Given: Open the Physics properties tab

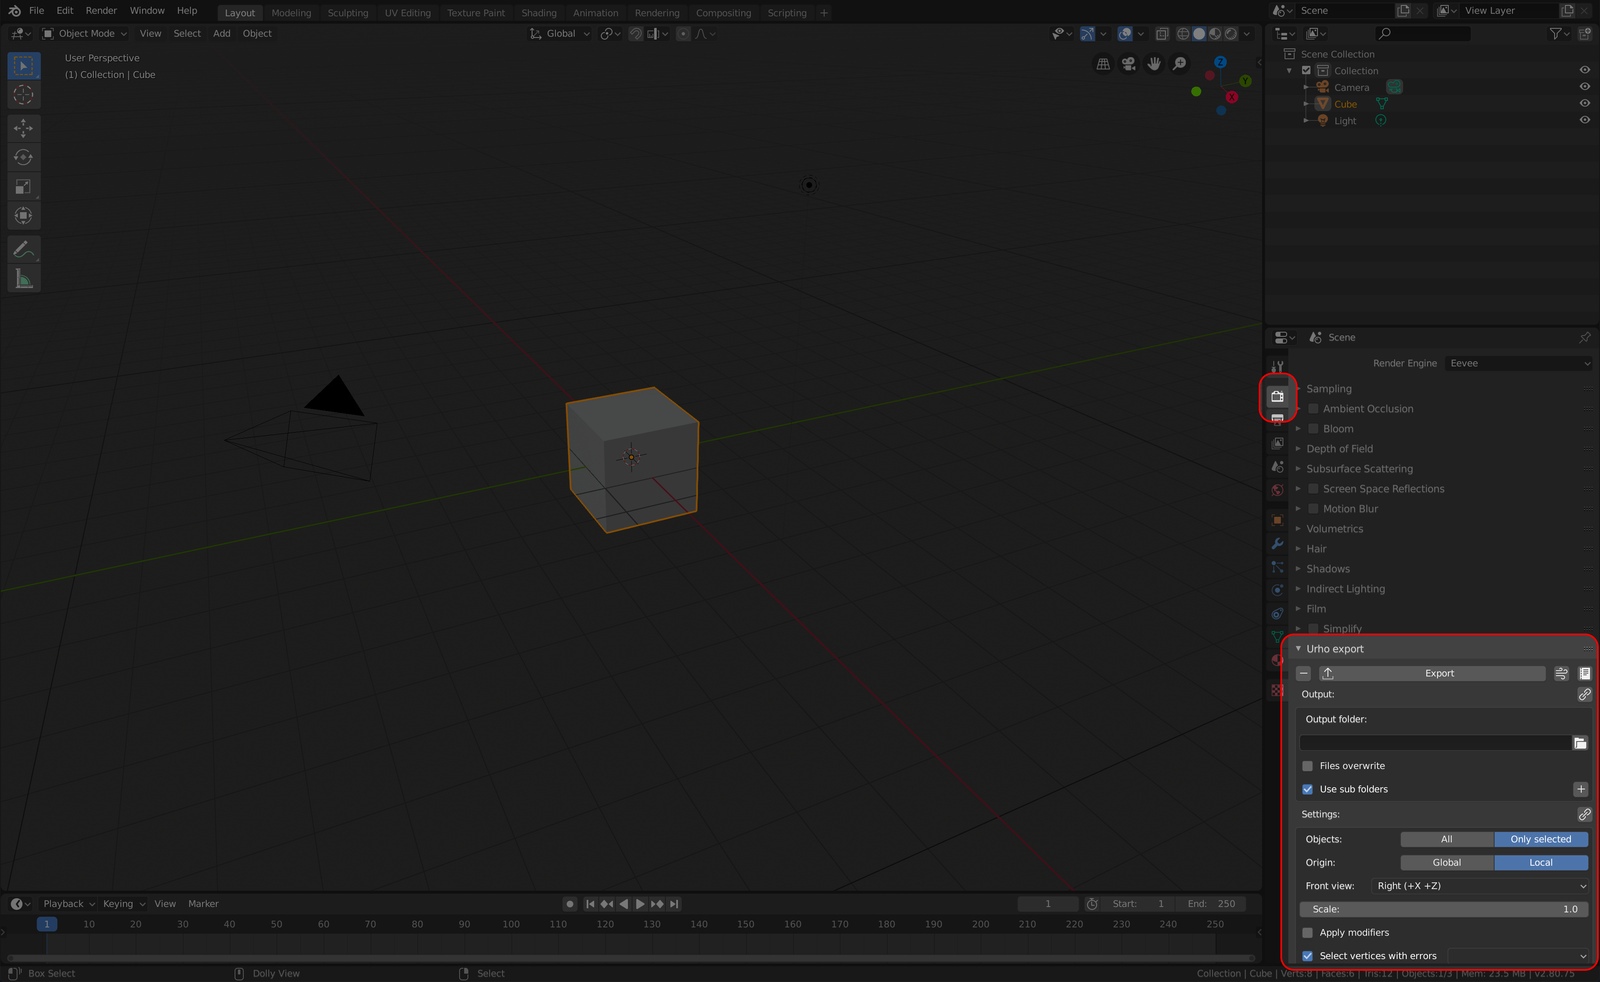Looking at the screenshot, I should point(1277,590).
